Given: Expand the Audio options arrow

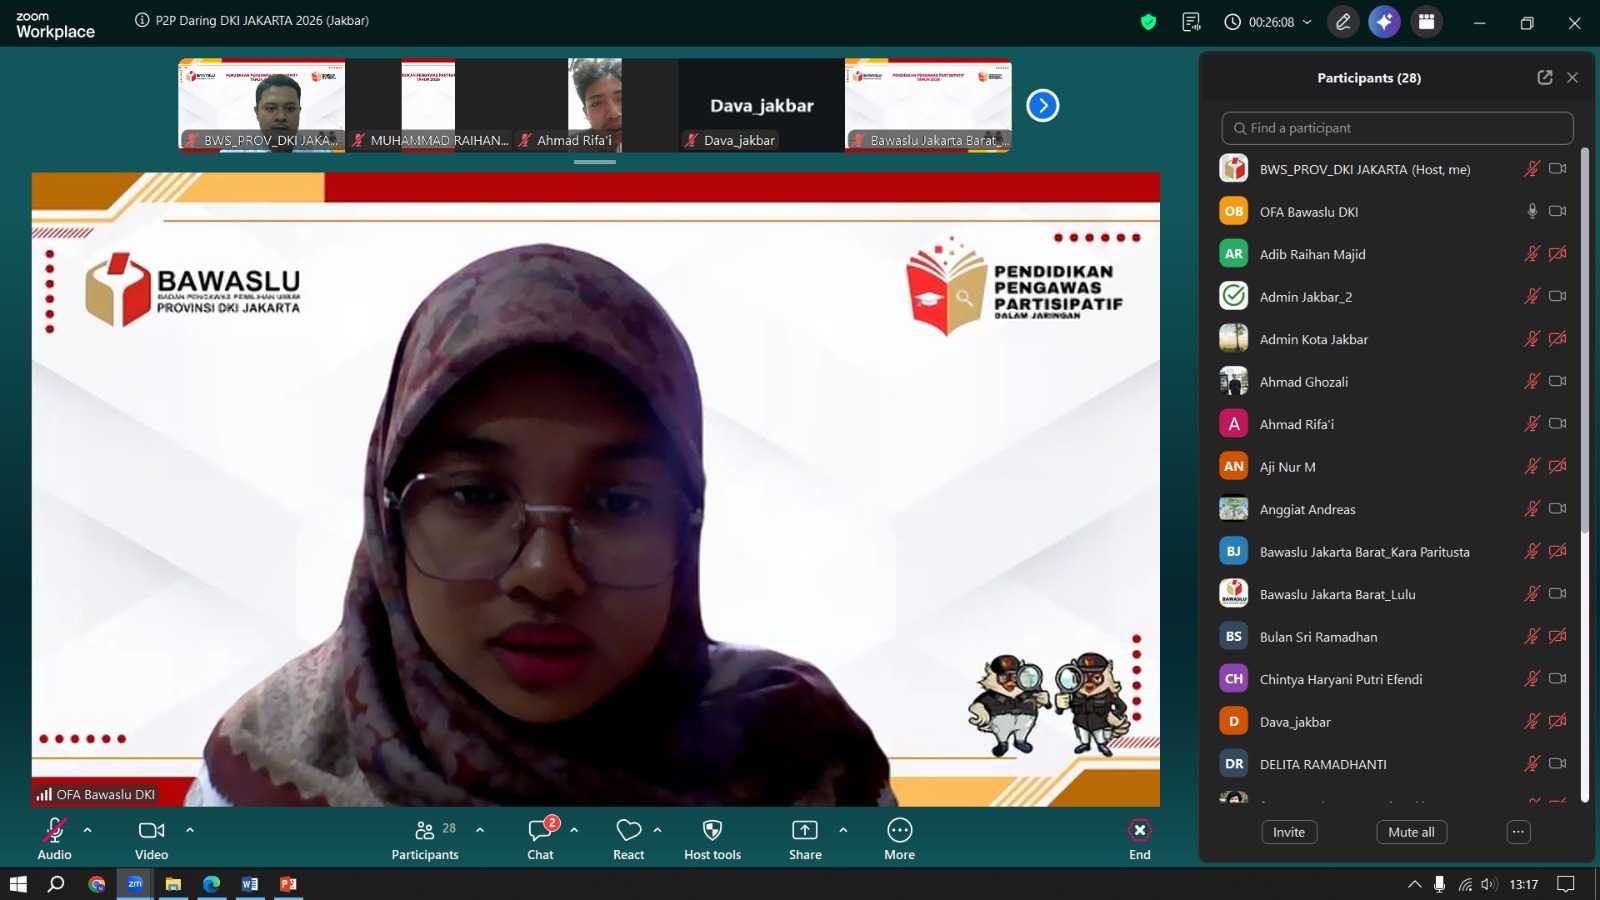Looking at the screenshot, I should coord(88,830).
